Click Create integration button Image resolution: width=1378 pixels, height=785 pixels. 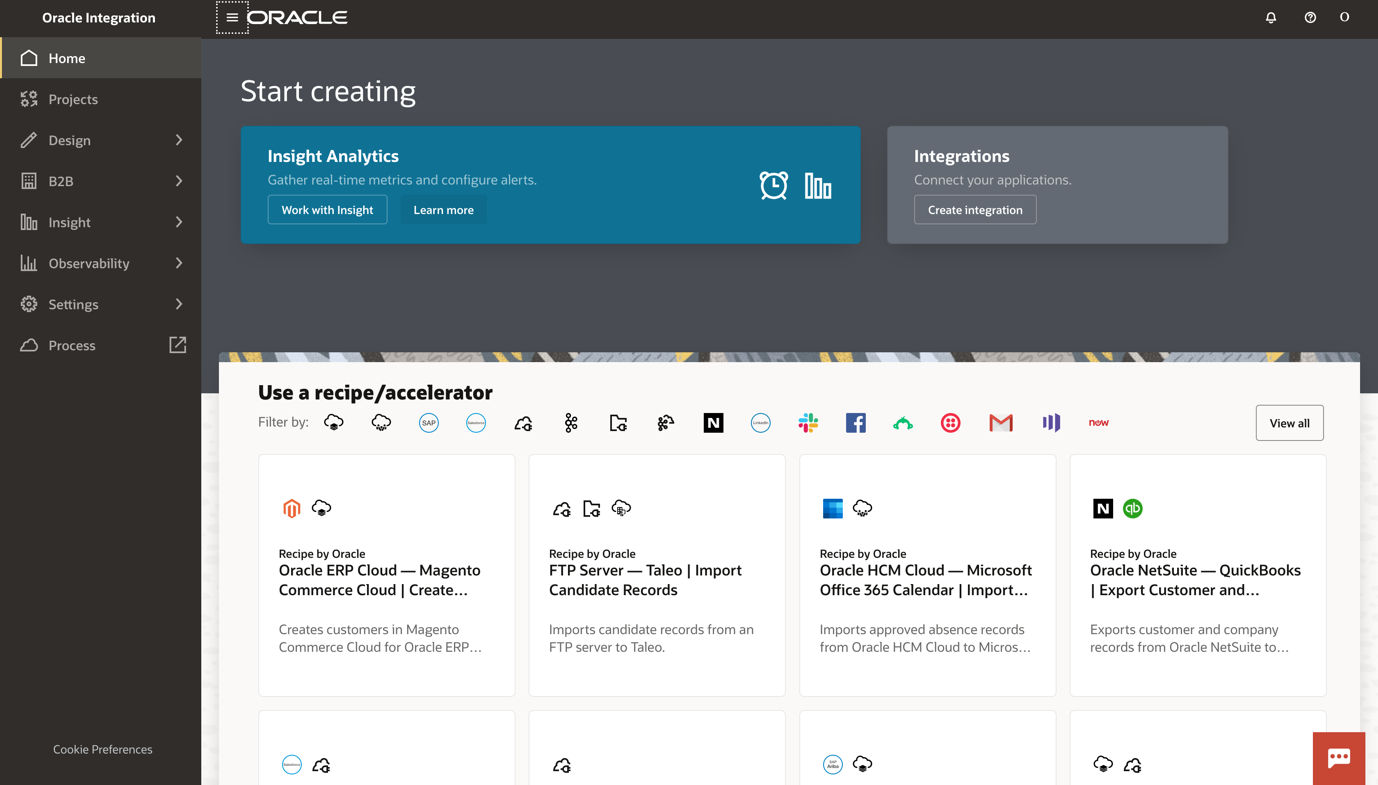click(x=975, y=210)
